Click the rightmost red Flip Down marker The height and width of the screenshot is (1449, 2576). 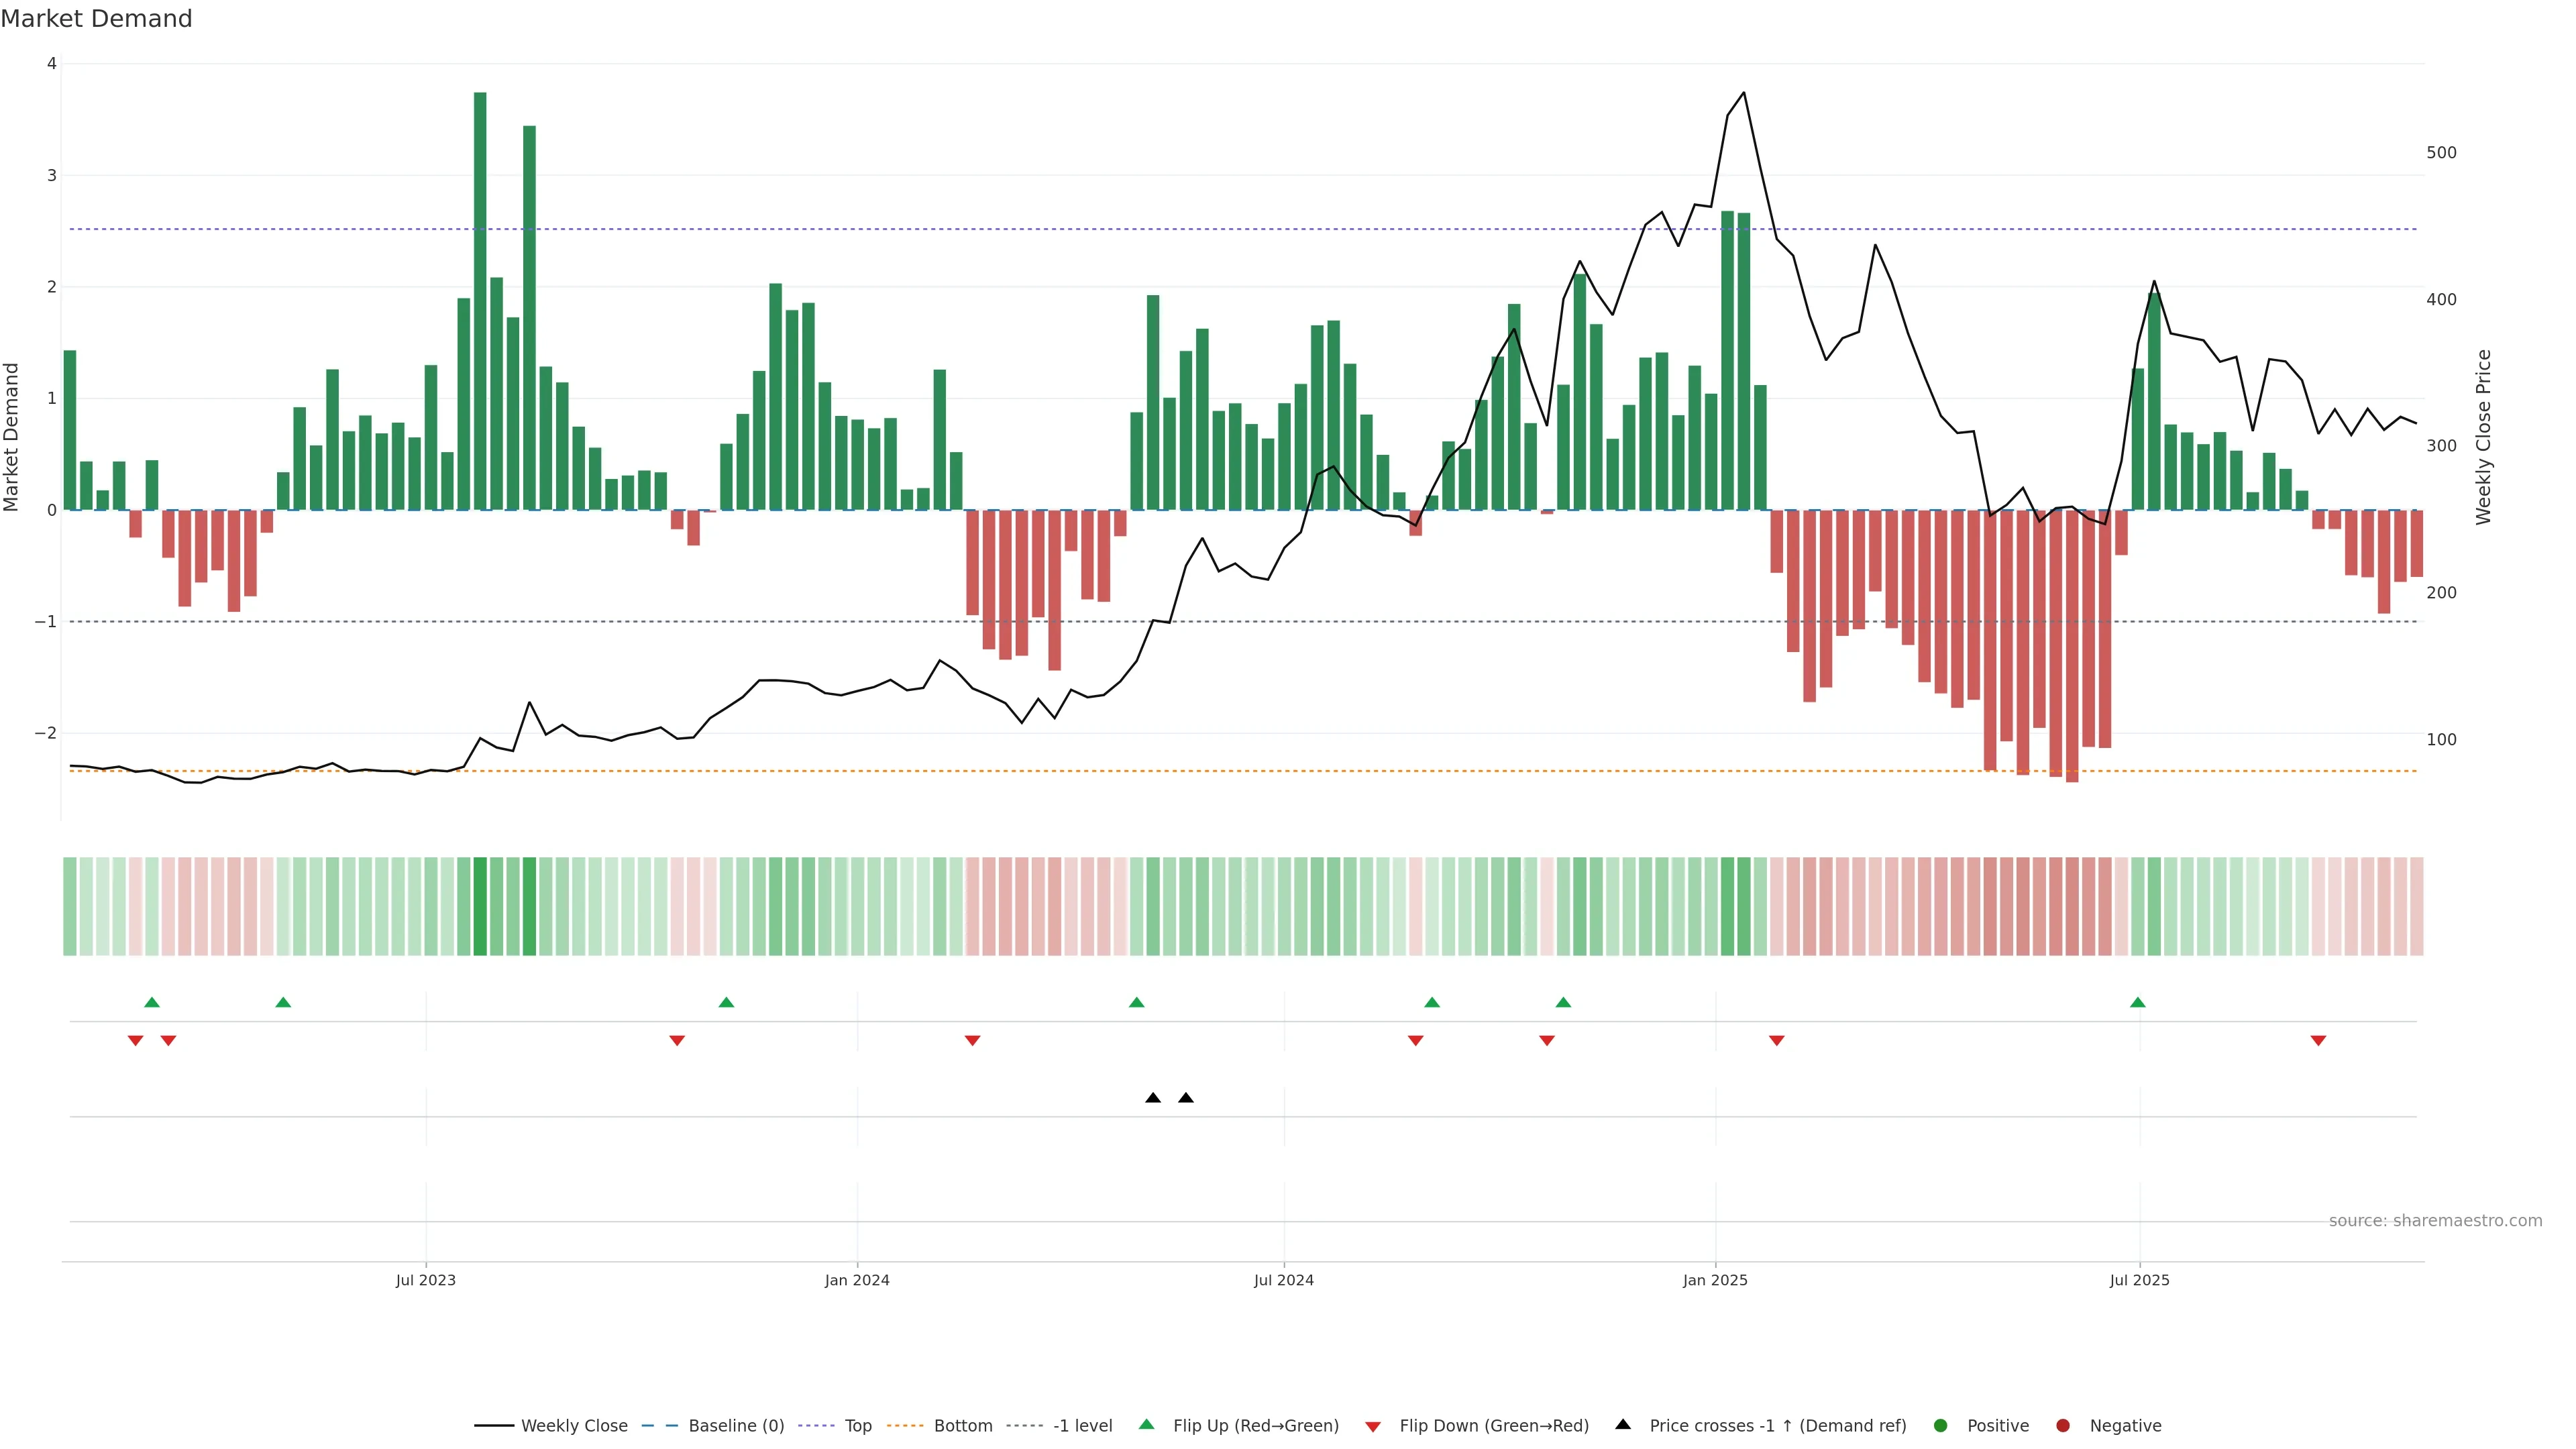click(2318, 1041)
